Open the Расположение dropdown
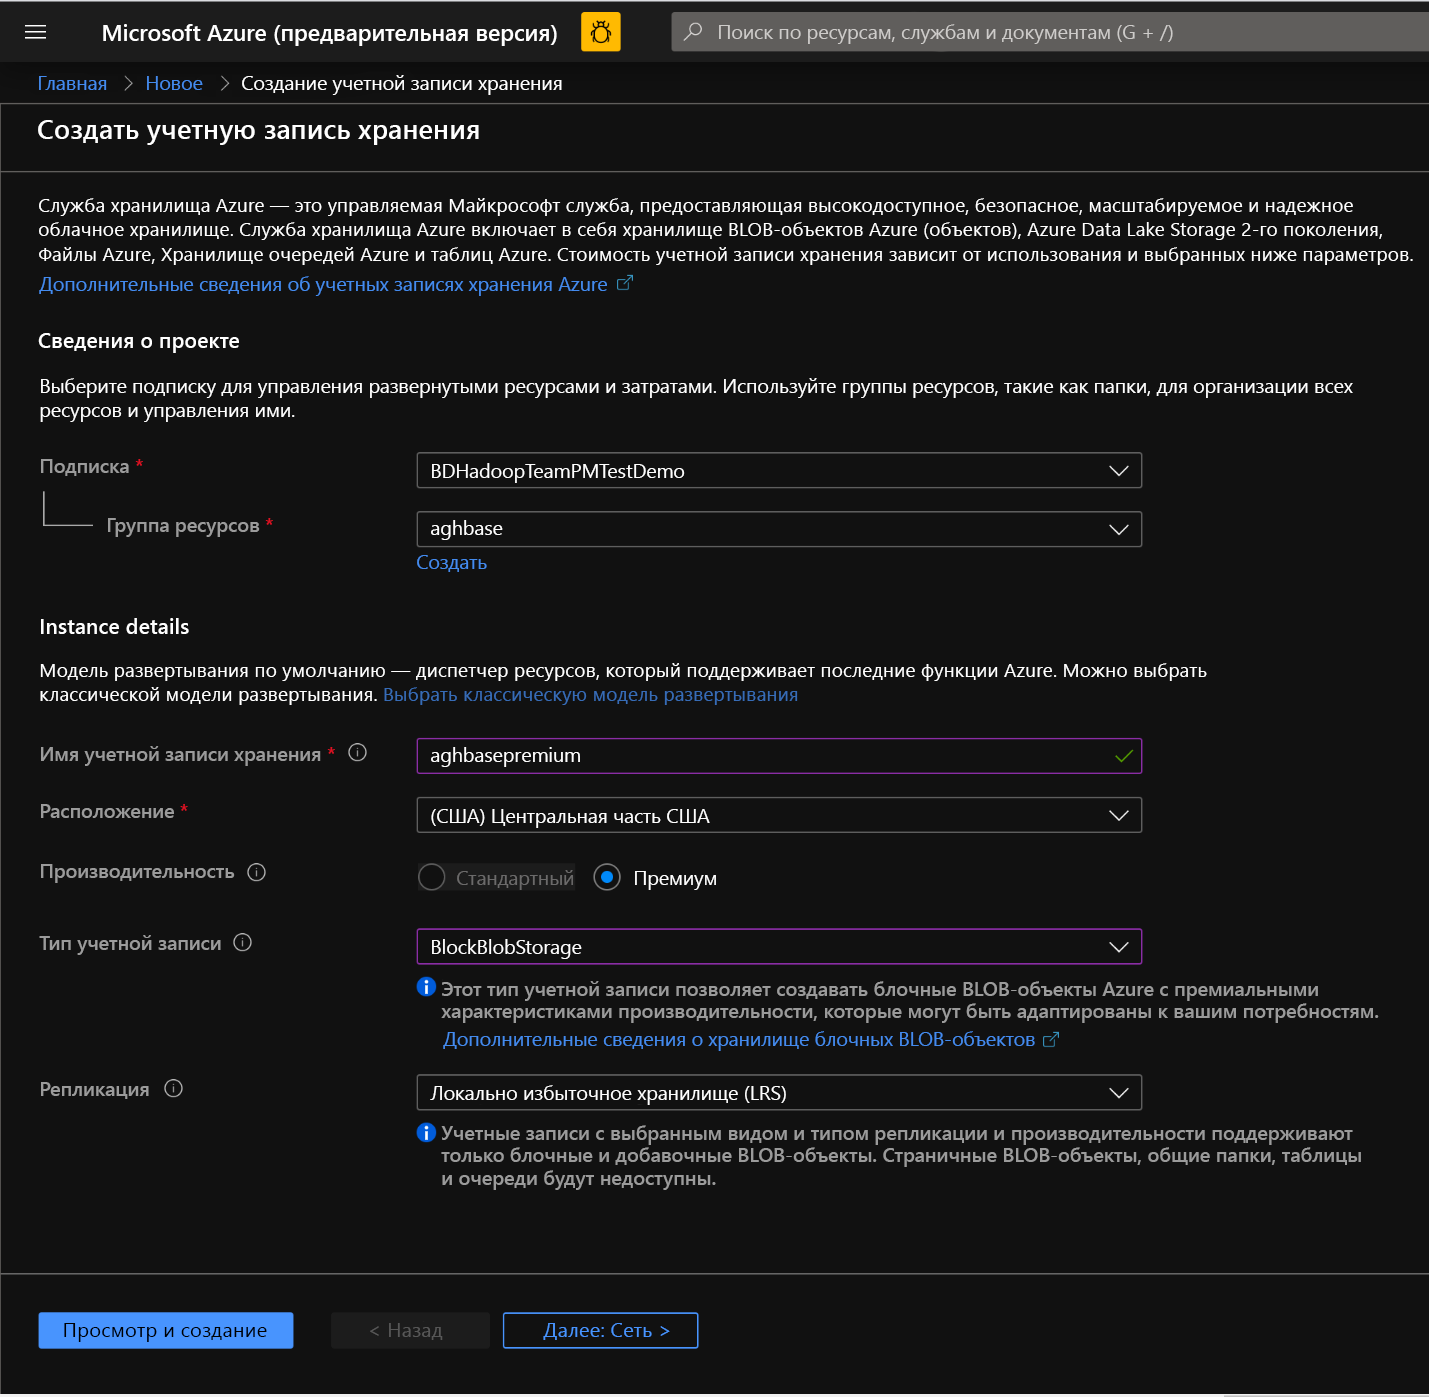The image size is (1429, 1397). point(779,815)
